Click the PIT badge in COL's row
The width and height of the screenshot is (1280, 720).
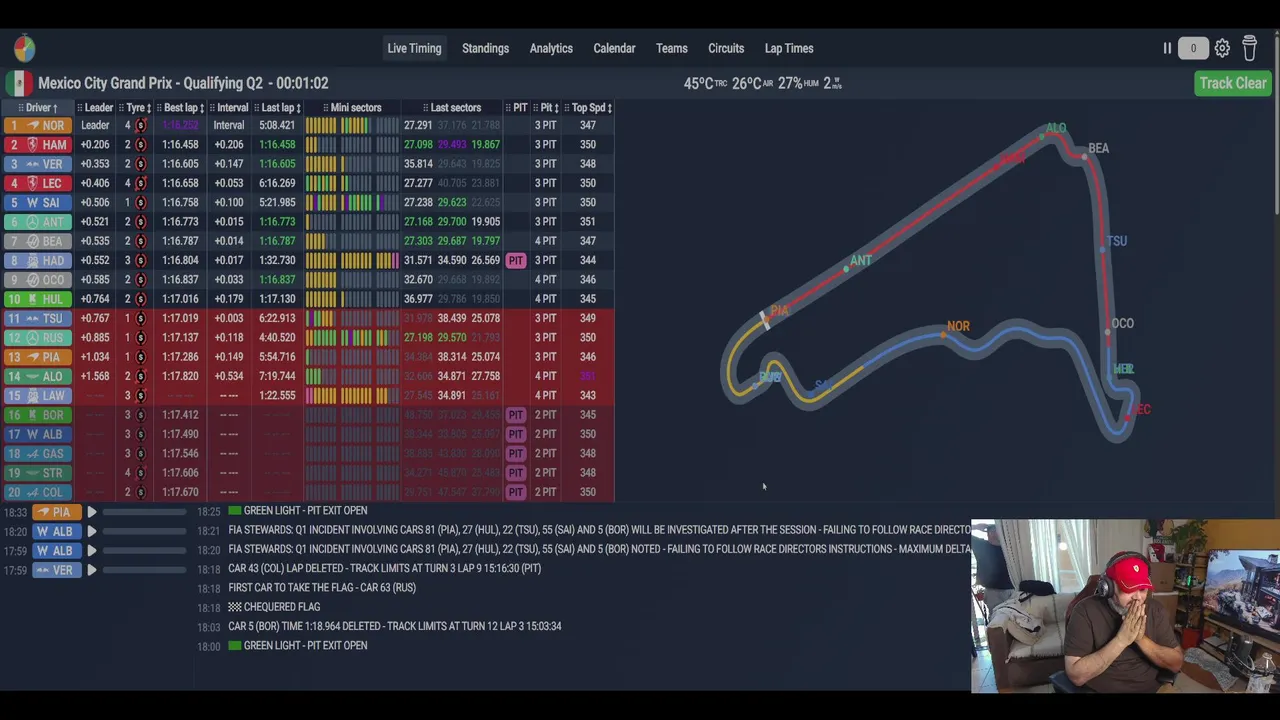click(515, 492)
